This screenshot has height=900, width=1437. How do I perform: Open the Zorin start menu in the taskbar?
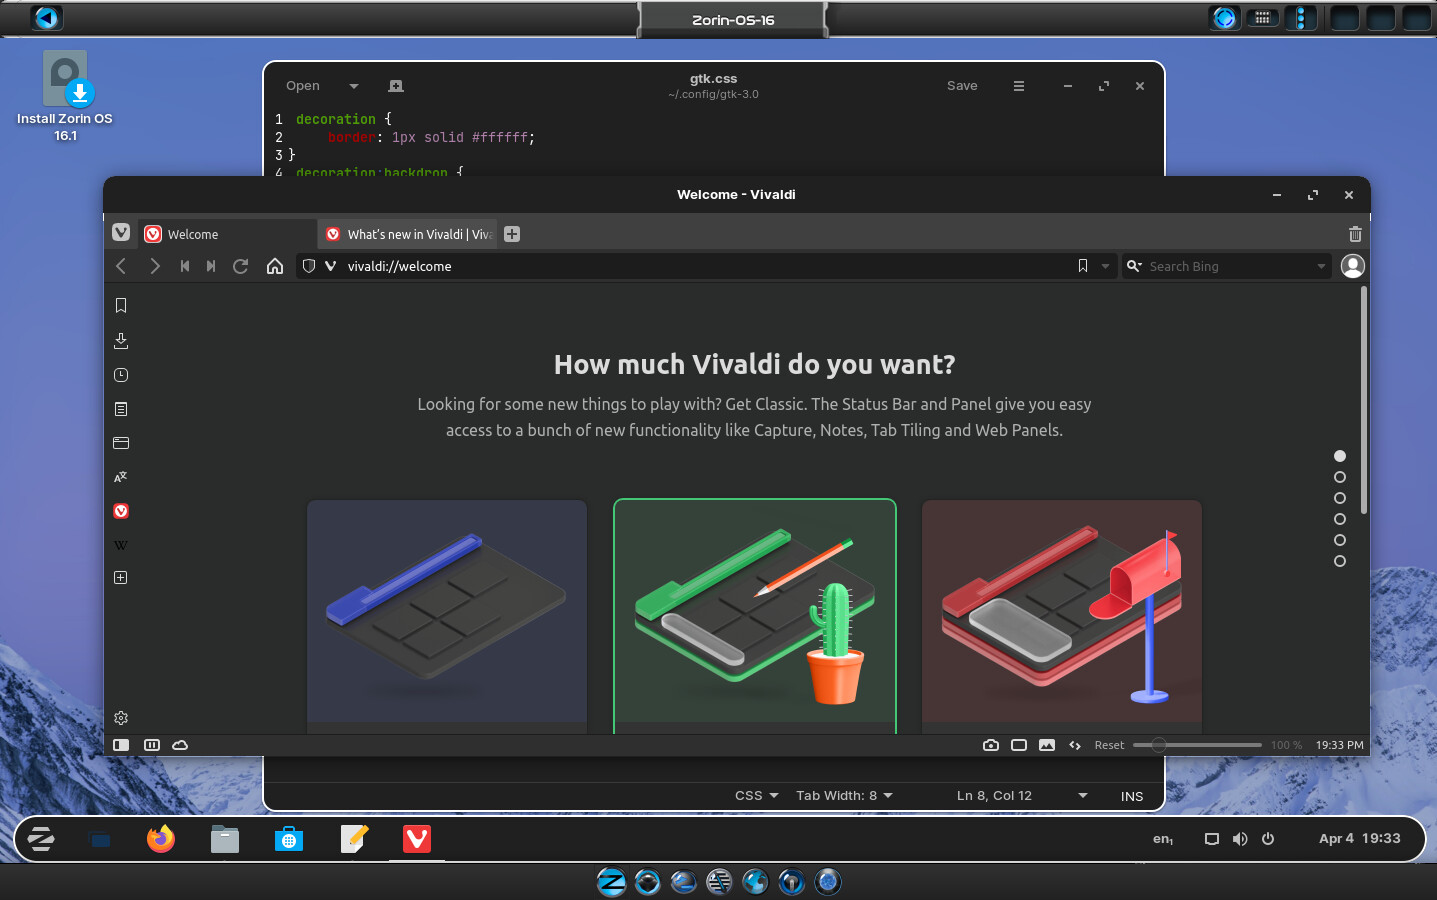(41, 839)
